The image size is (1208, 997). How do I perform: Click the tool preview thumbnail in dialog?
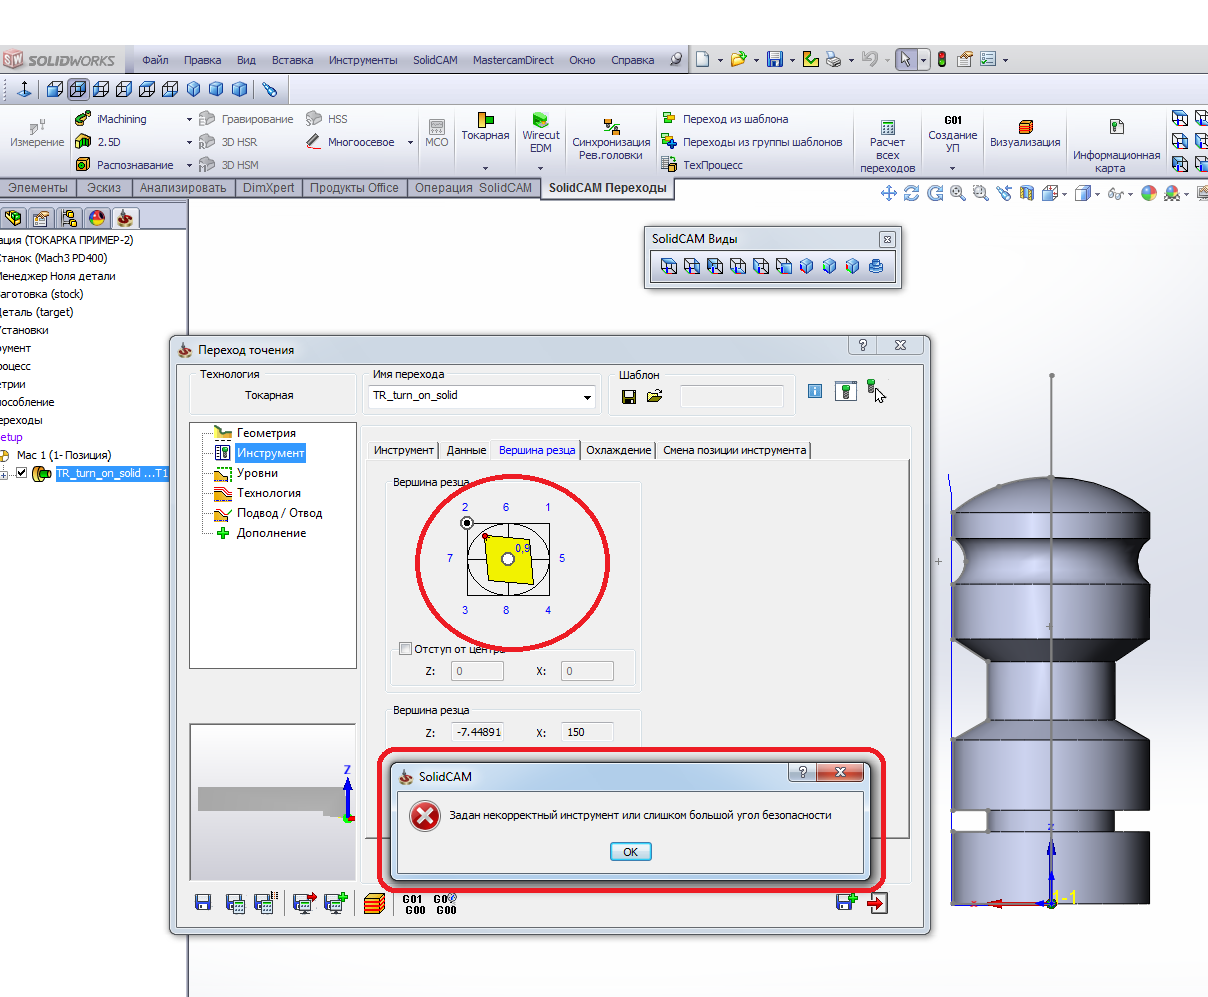[x=273, y=802]
